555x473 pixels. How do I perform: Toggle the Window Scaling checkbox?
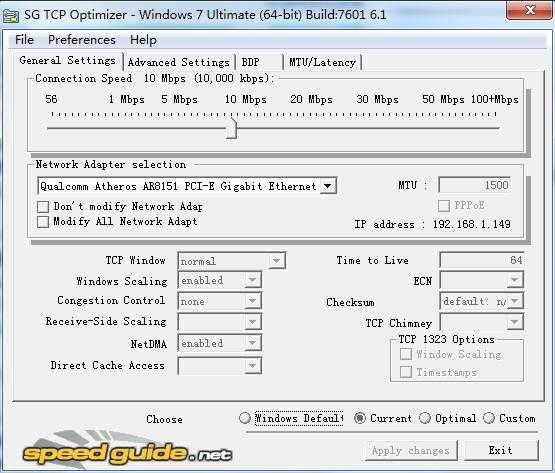(406, 354)
